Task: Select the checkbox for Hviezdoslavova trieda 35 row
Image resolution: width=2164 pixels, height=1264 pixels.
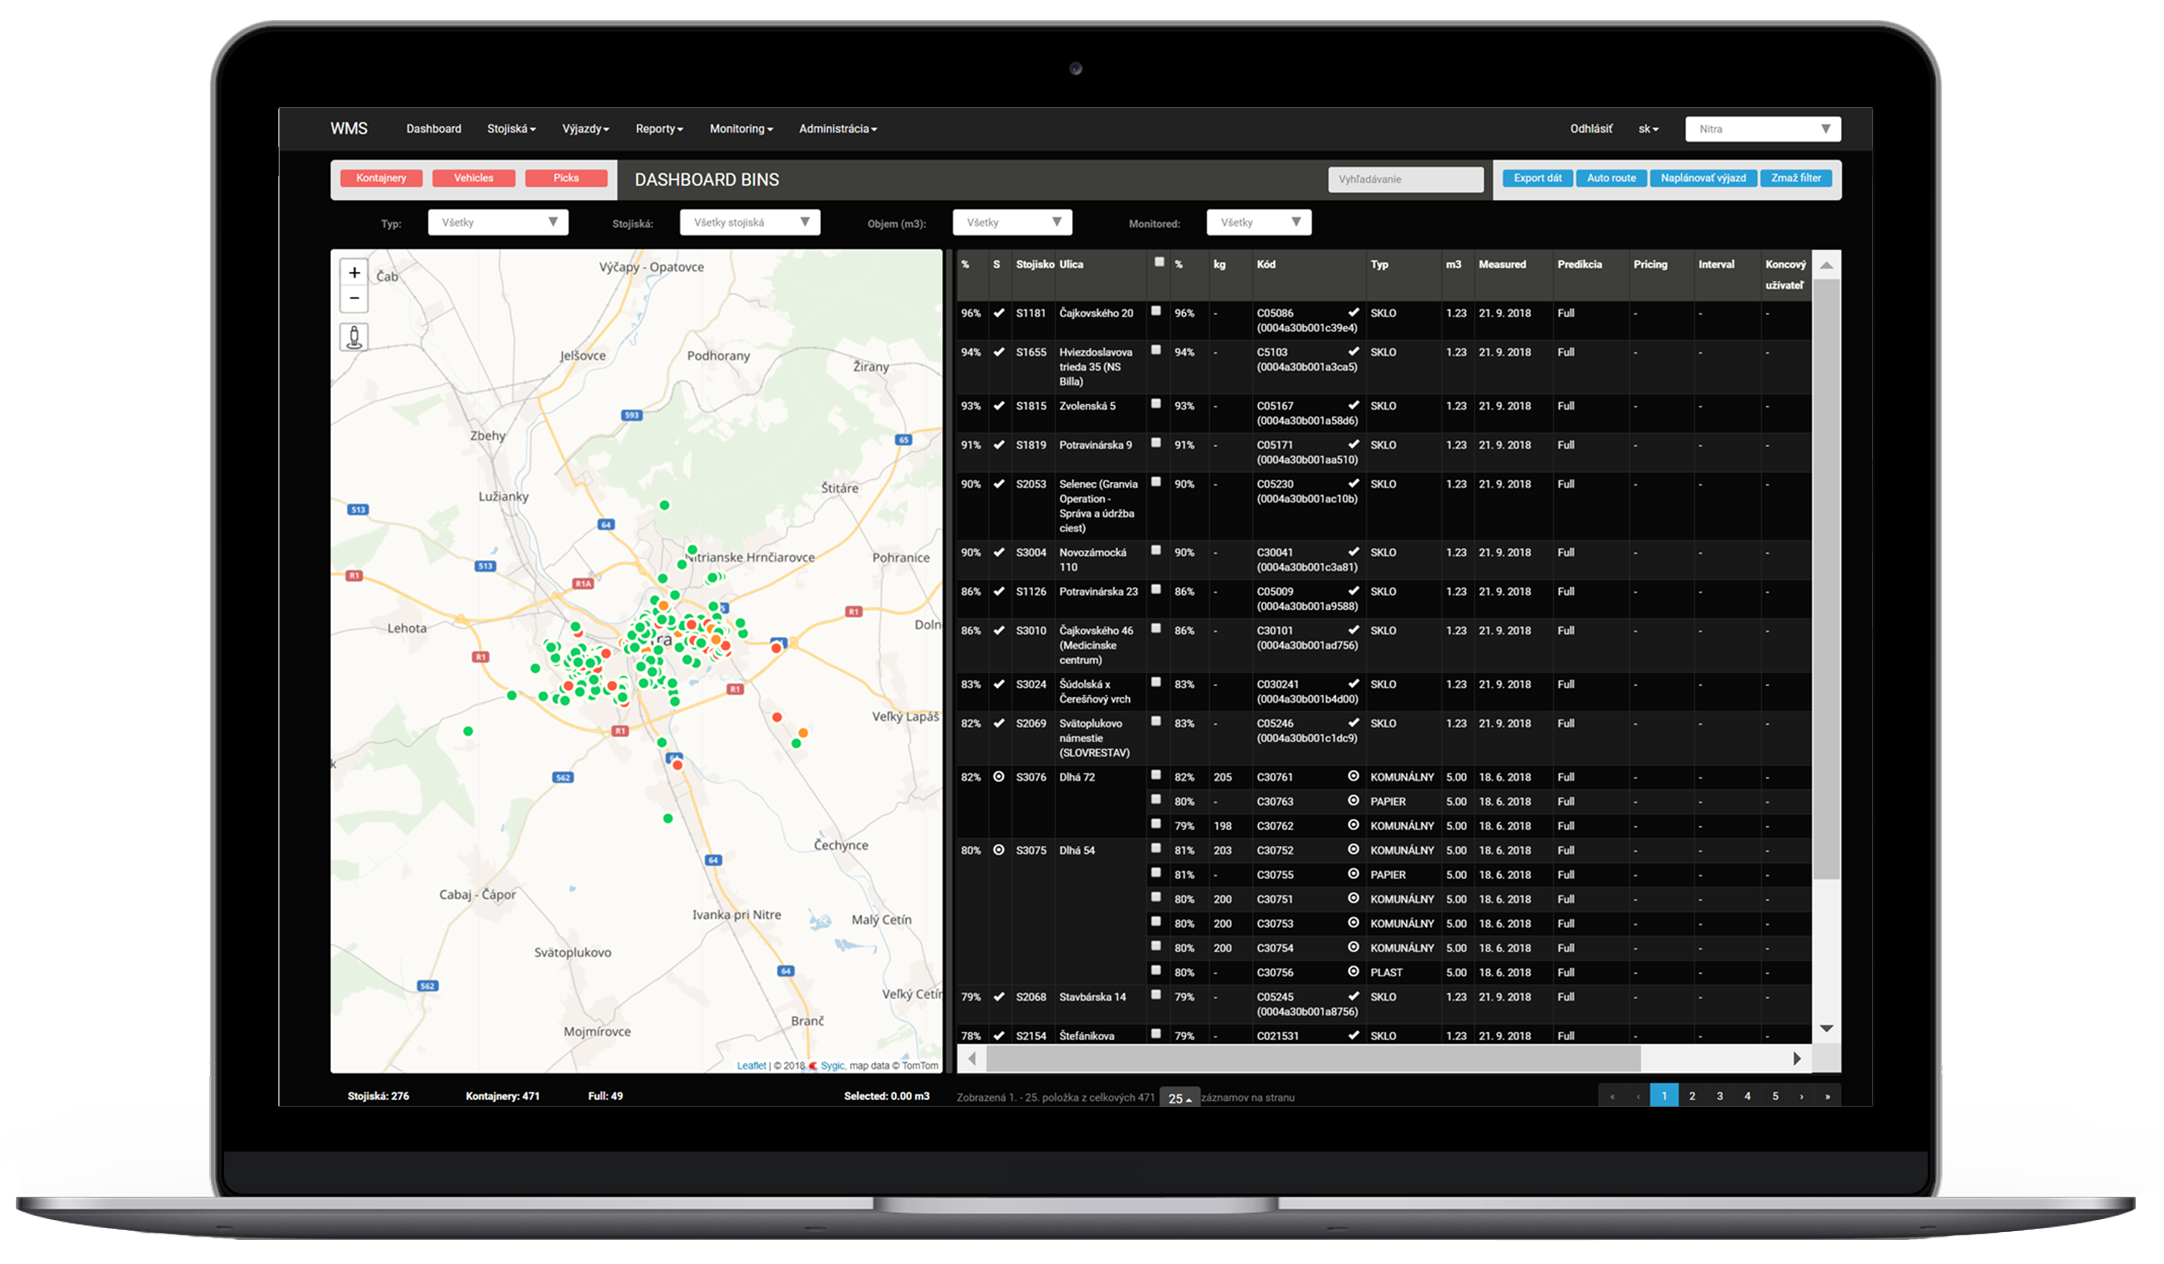Action: pos(1156,350)
